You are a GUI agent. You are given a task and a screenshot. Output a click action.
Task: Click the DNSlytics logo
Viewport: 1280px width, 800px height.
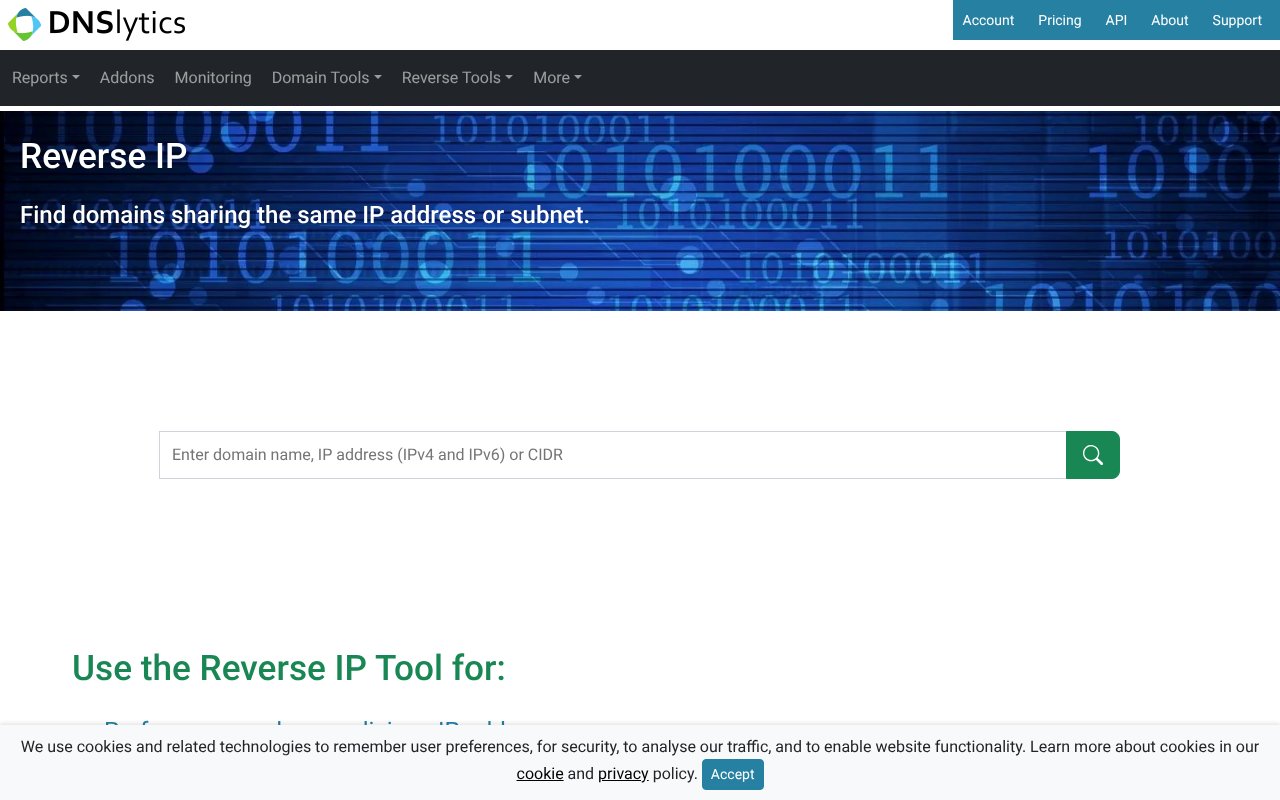click(96, 24)
